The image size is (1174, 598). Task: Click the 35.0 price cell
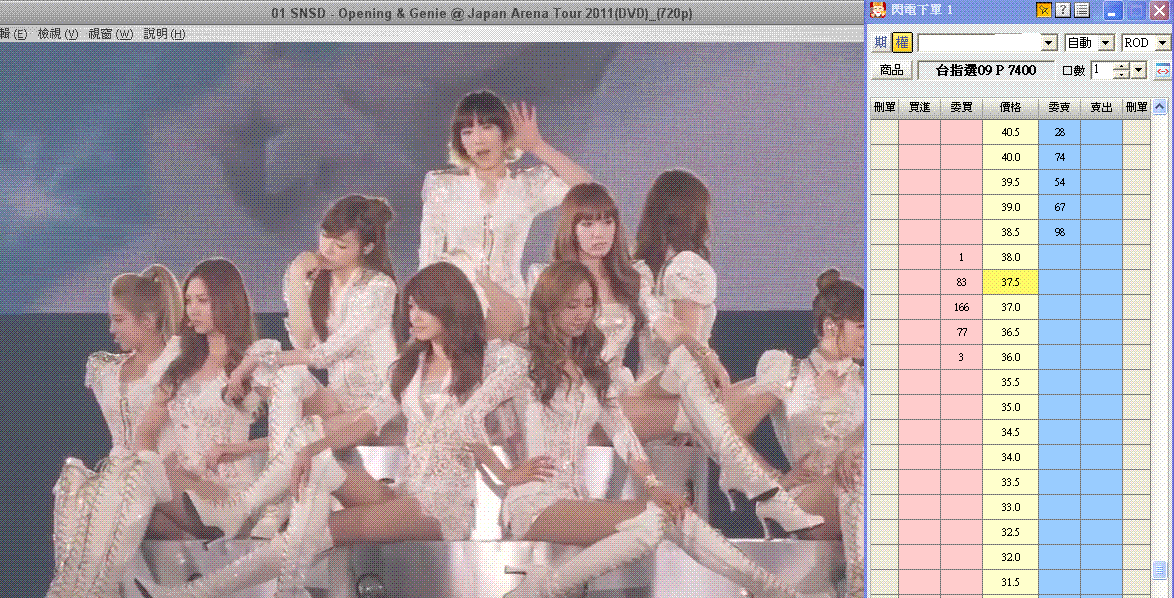pos(1010,407)
